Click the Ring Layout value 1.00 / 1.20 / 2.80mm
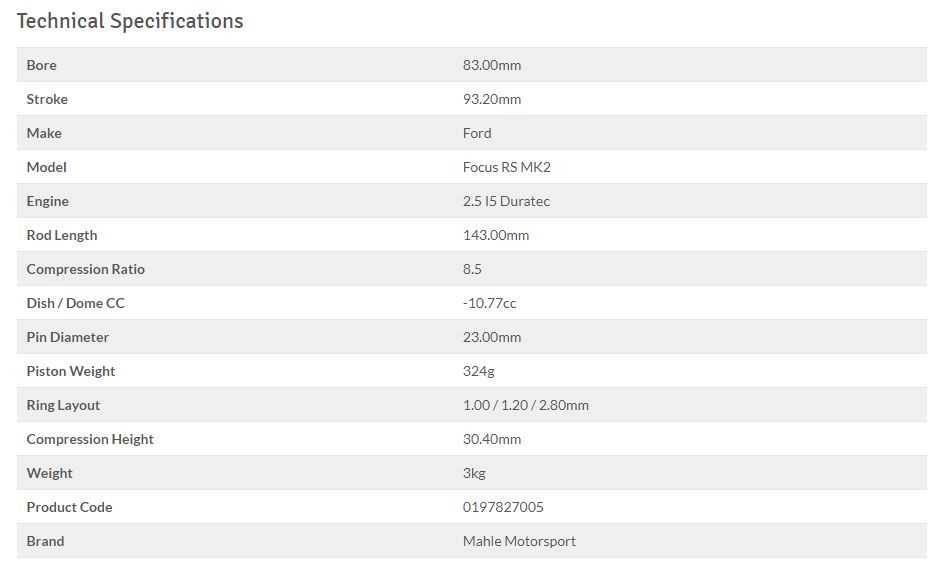The width and height of the screenshot is (939, 570). pyautogui.click(x=526, y=405)
